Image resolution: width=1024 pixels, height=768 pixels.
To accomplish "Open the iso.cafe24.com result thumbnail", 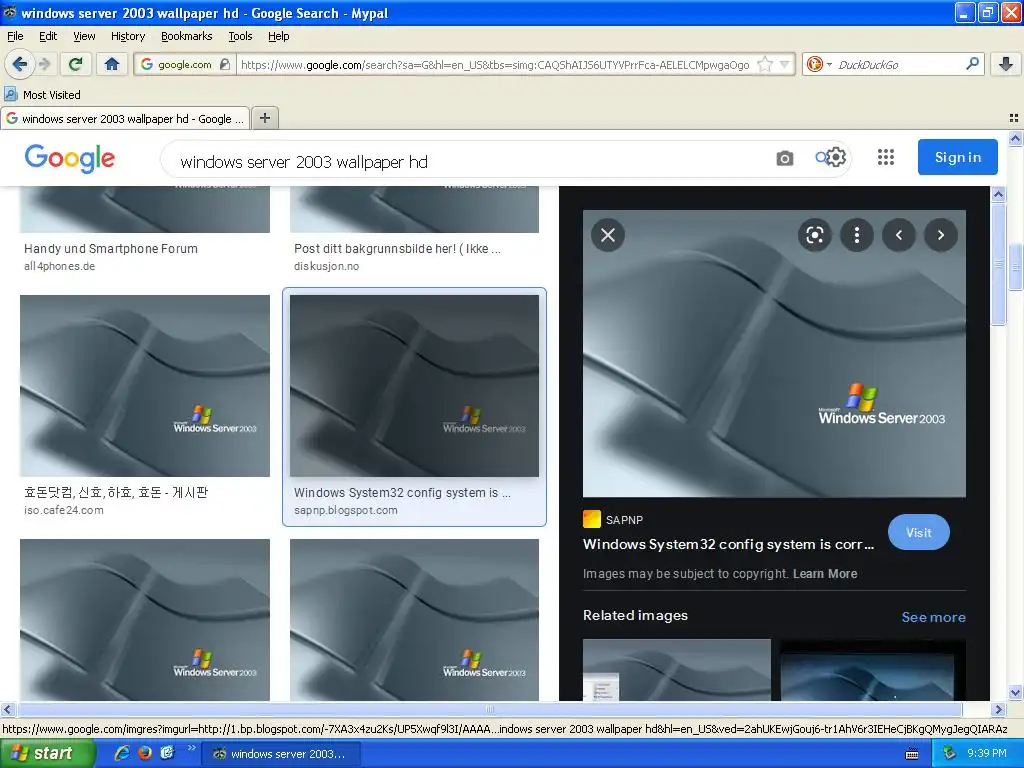I will 145,385.
